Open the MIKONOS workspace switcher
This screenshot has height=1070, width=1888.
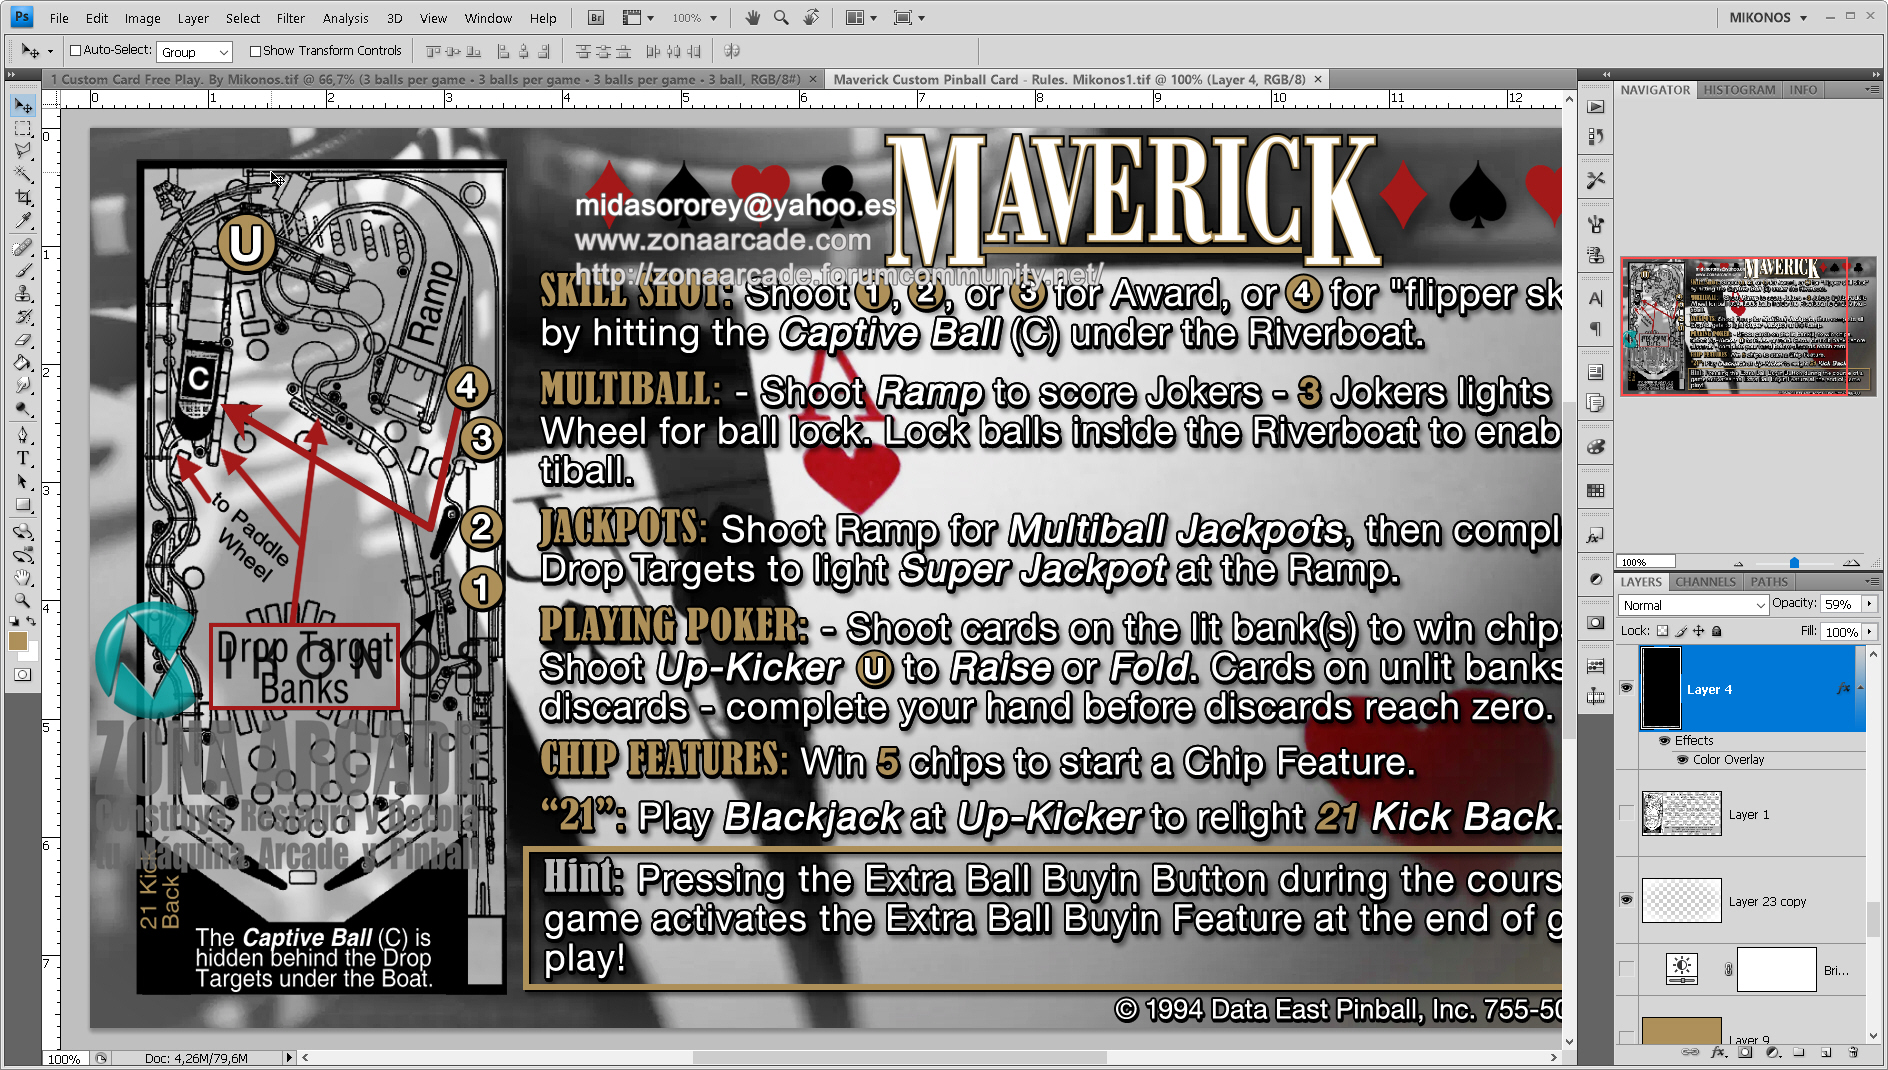1768,17
